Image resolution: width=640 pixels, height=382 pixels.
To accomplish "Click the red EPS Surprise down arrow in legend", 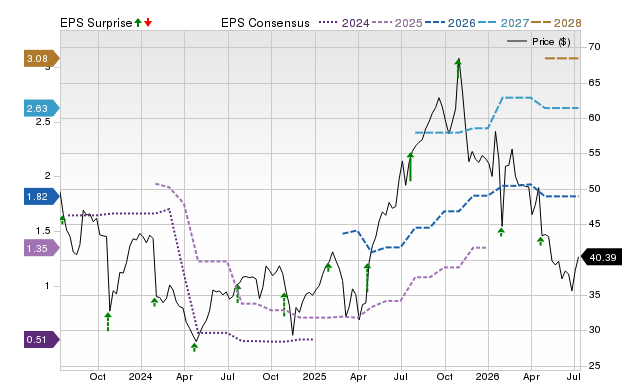I will [x=148, y=22].
